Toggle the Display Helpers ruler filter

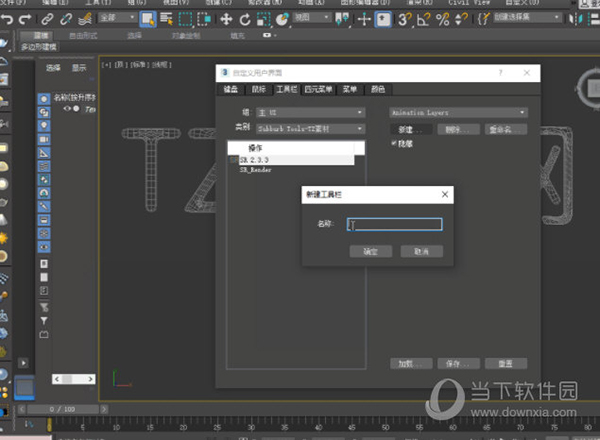[44, 153]
